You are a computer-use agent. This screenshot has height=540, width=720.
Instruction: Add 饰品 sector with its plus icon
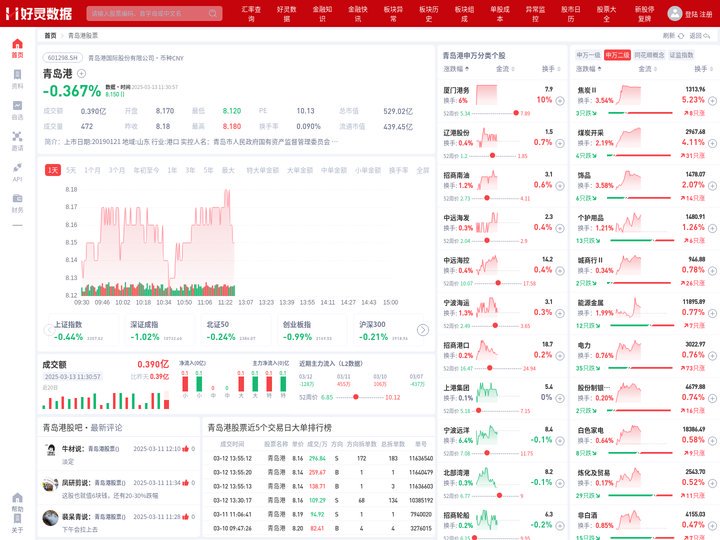point(712,186)
